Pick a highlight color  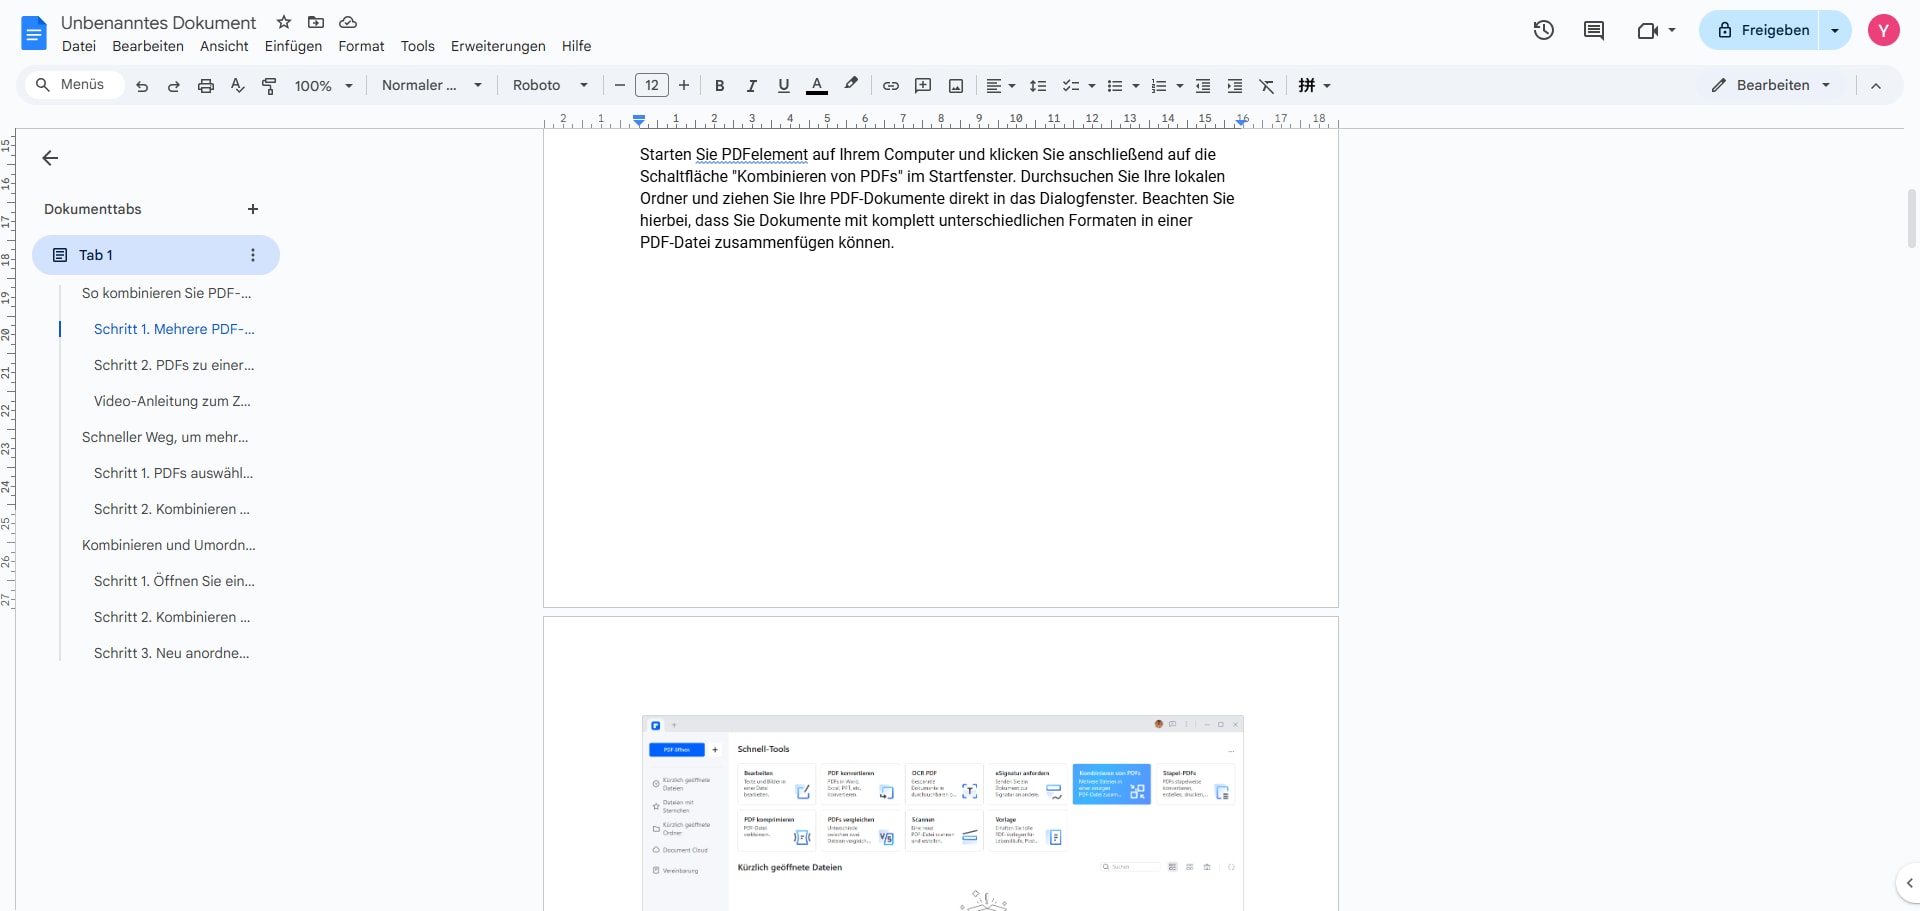point(851,86)
